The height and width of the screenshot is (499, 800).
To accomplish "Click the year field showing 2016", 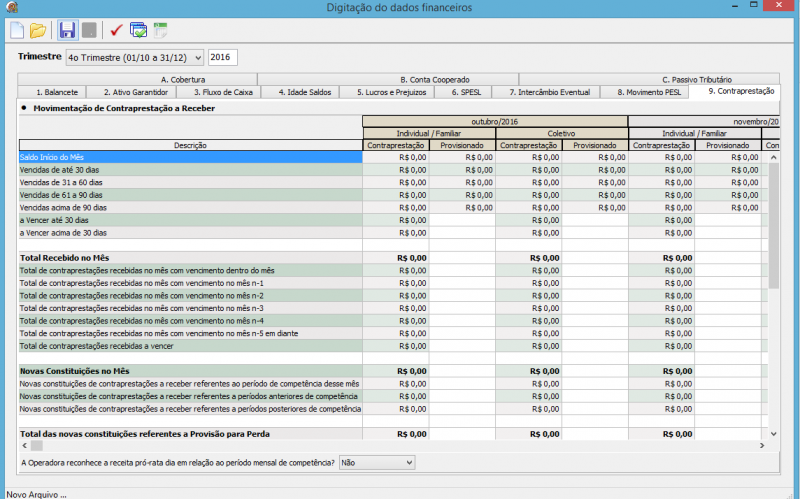I will [222, 57].
